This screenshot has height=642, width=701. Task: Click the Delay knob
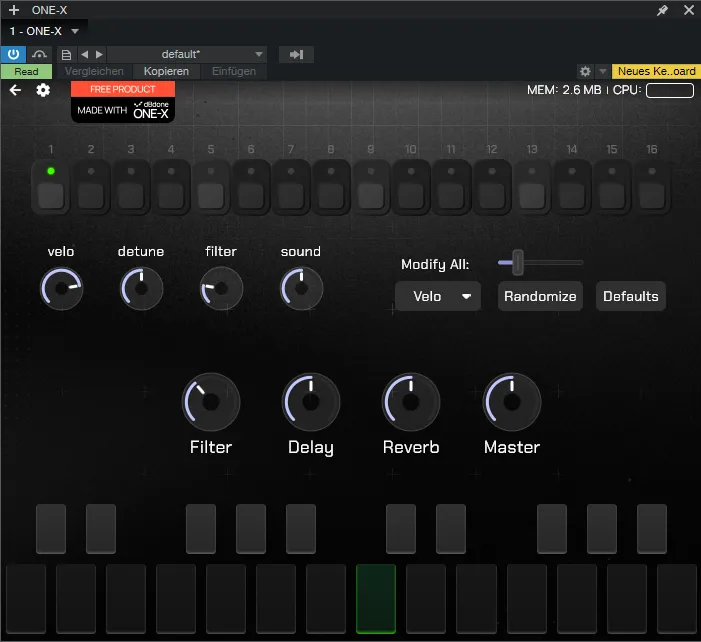tap(311, 402)
